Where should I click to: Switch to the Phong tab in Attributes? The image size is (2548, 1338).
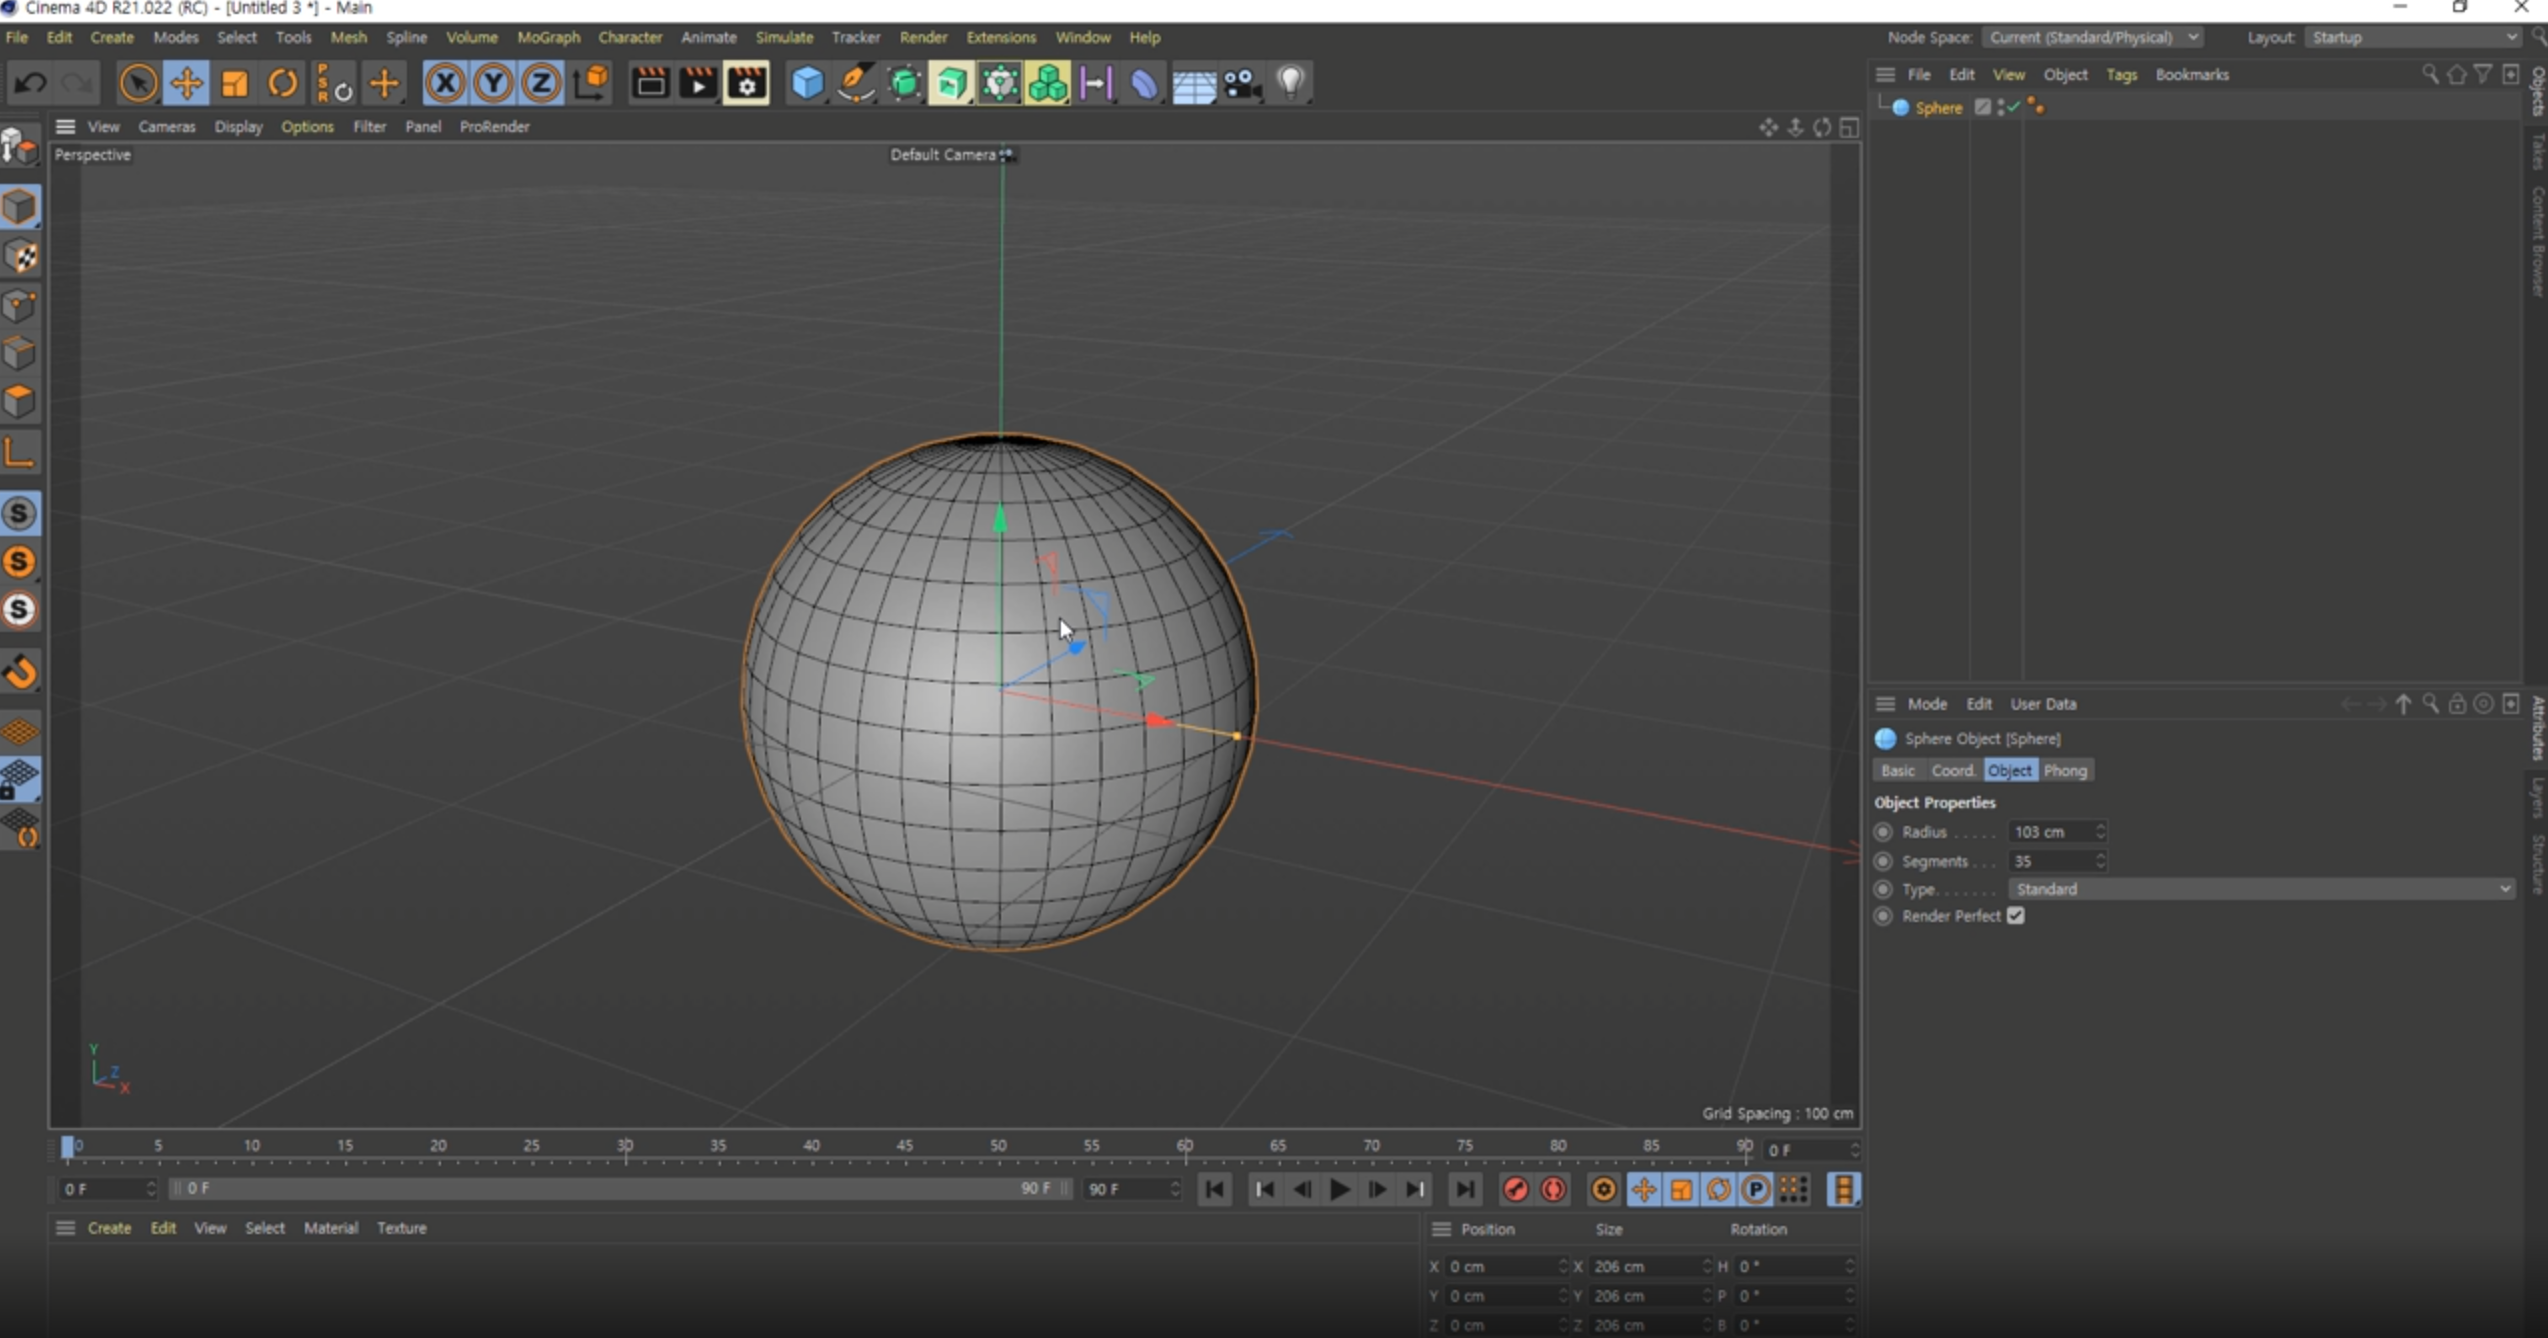point(2065,770)
